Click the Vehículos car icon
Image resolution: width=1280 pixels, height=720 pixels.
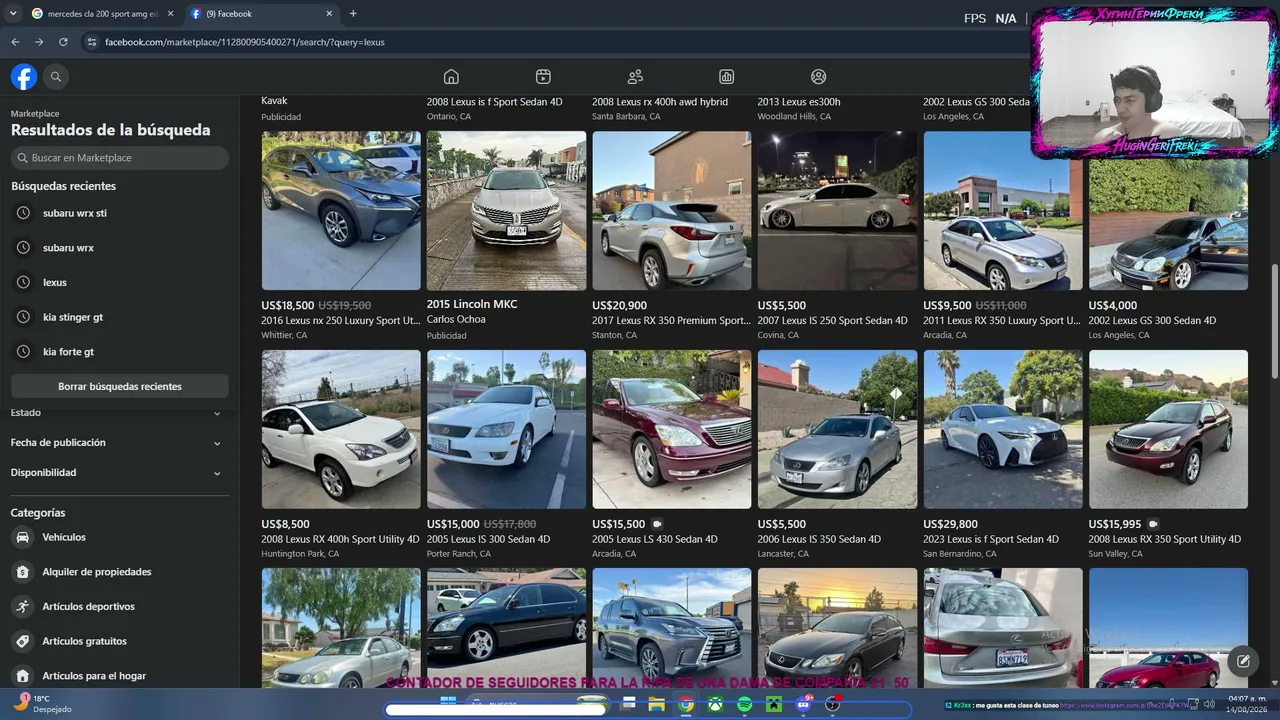click(x=22, y=538)
